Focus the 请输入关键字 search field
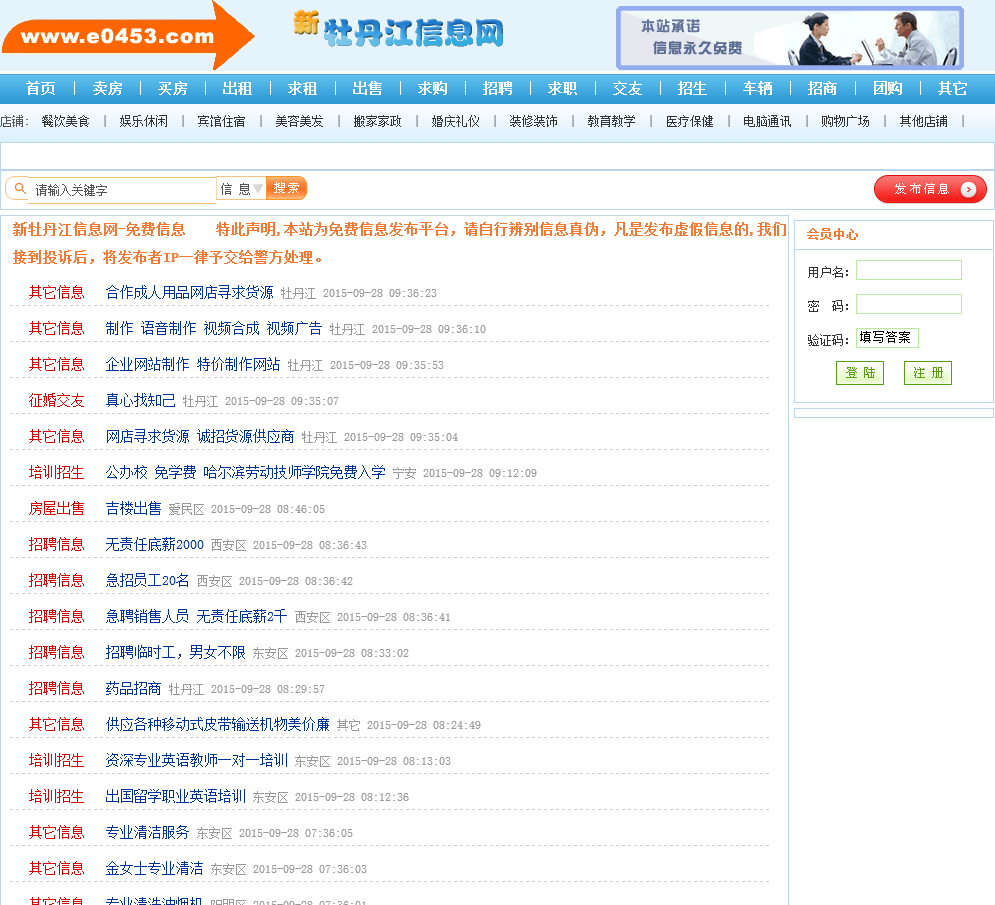The image size is (995, 905). click(122, 190)
